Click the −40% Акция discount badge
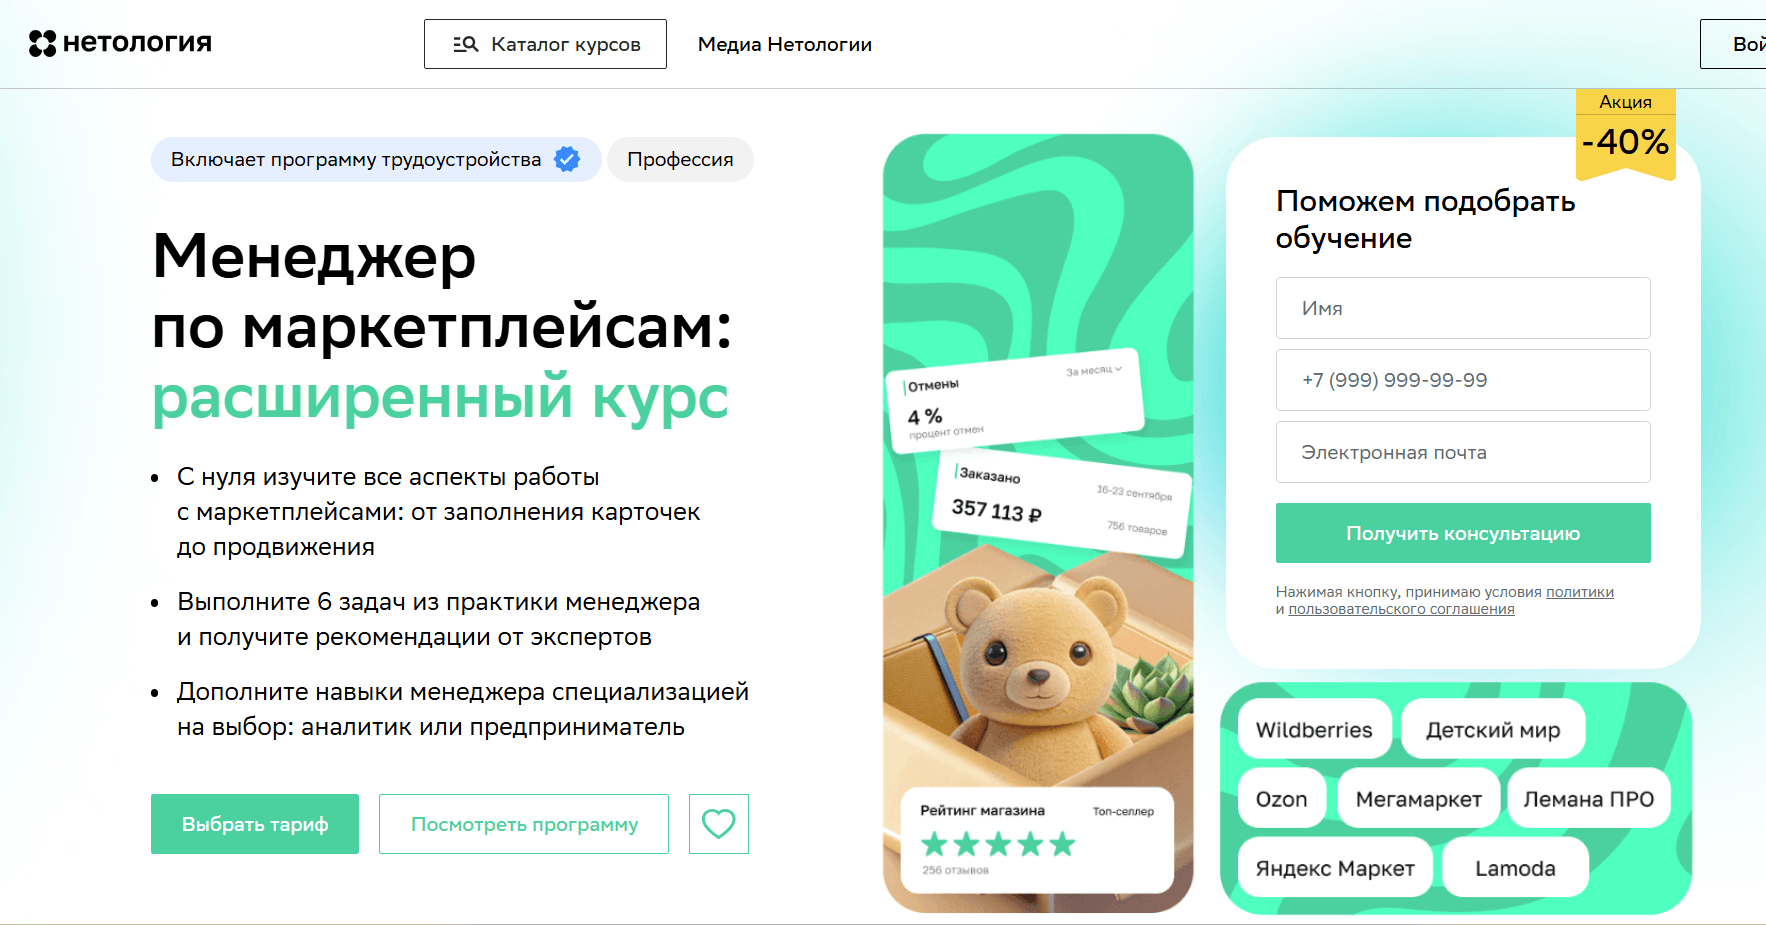The height and width of the screenshot is (925, 1766). click(x=1625, y=135)
